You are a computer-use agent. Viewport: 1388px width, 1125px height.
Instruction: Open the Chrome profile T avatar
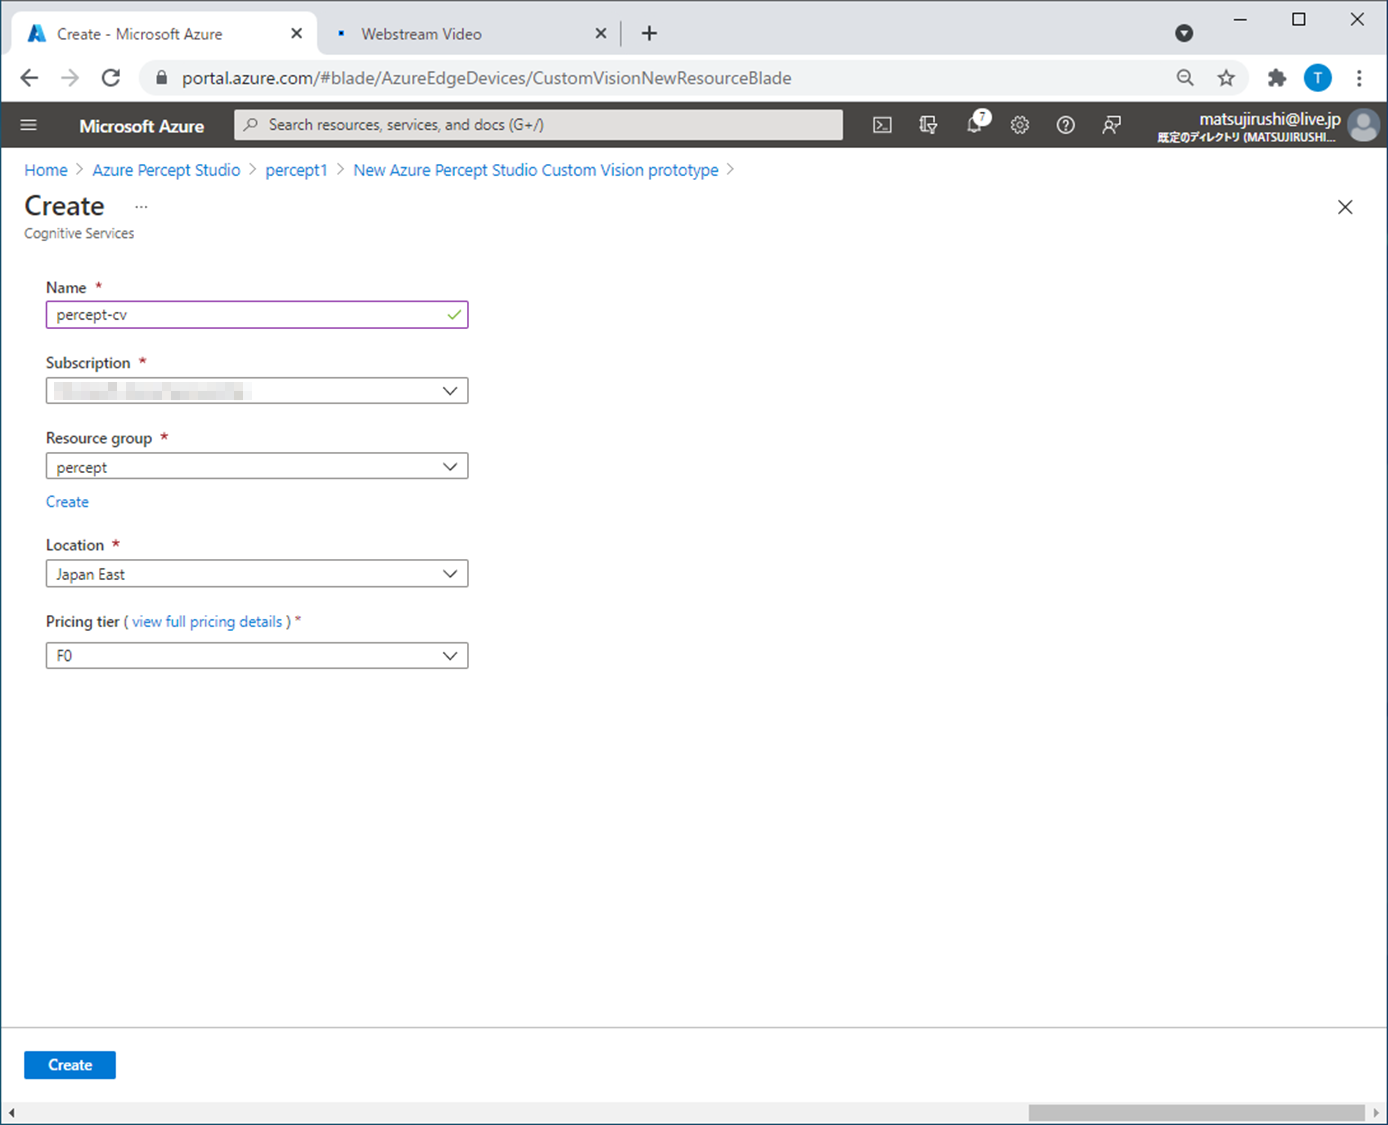(x=1318, y=78)
